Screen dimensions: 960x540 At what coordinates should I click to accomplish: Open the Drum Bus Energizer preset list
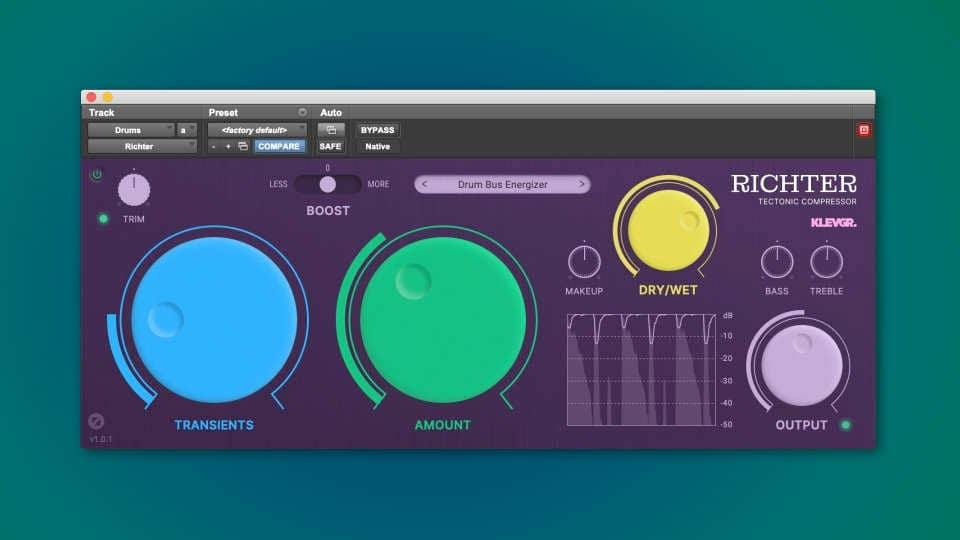(x=503, y=184)
